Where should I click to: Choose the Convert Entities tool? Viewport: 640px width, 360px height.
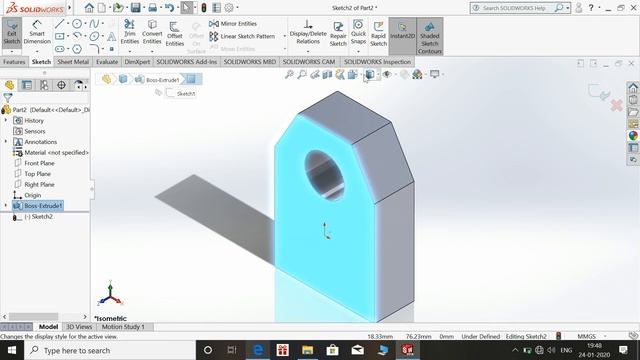[152, 32]
